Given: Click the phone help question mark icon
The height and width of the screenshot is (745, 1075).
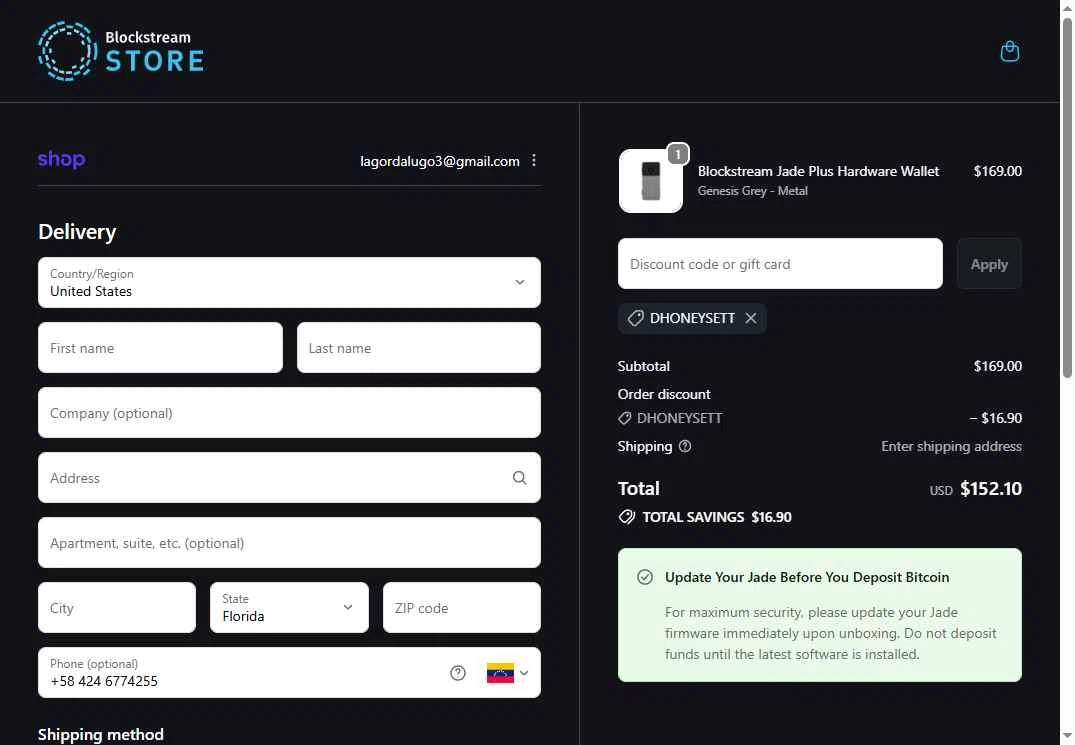Looking at the screenshot, I should 458,673.
